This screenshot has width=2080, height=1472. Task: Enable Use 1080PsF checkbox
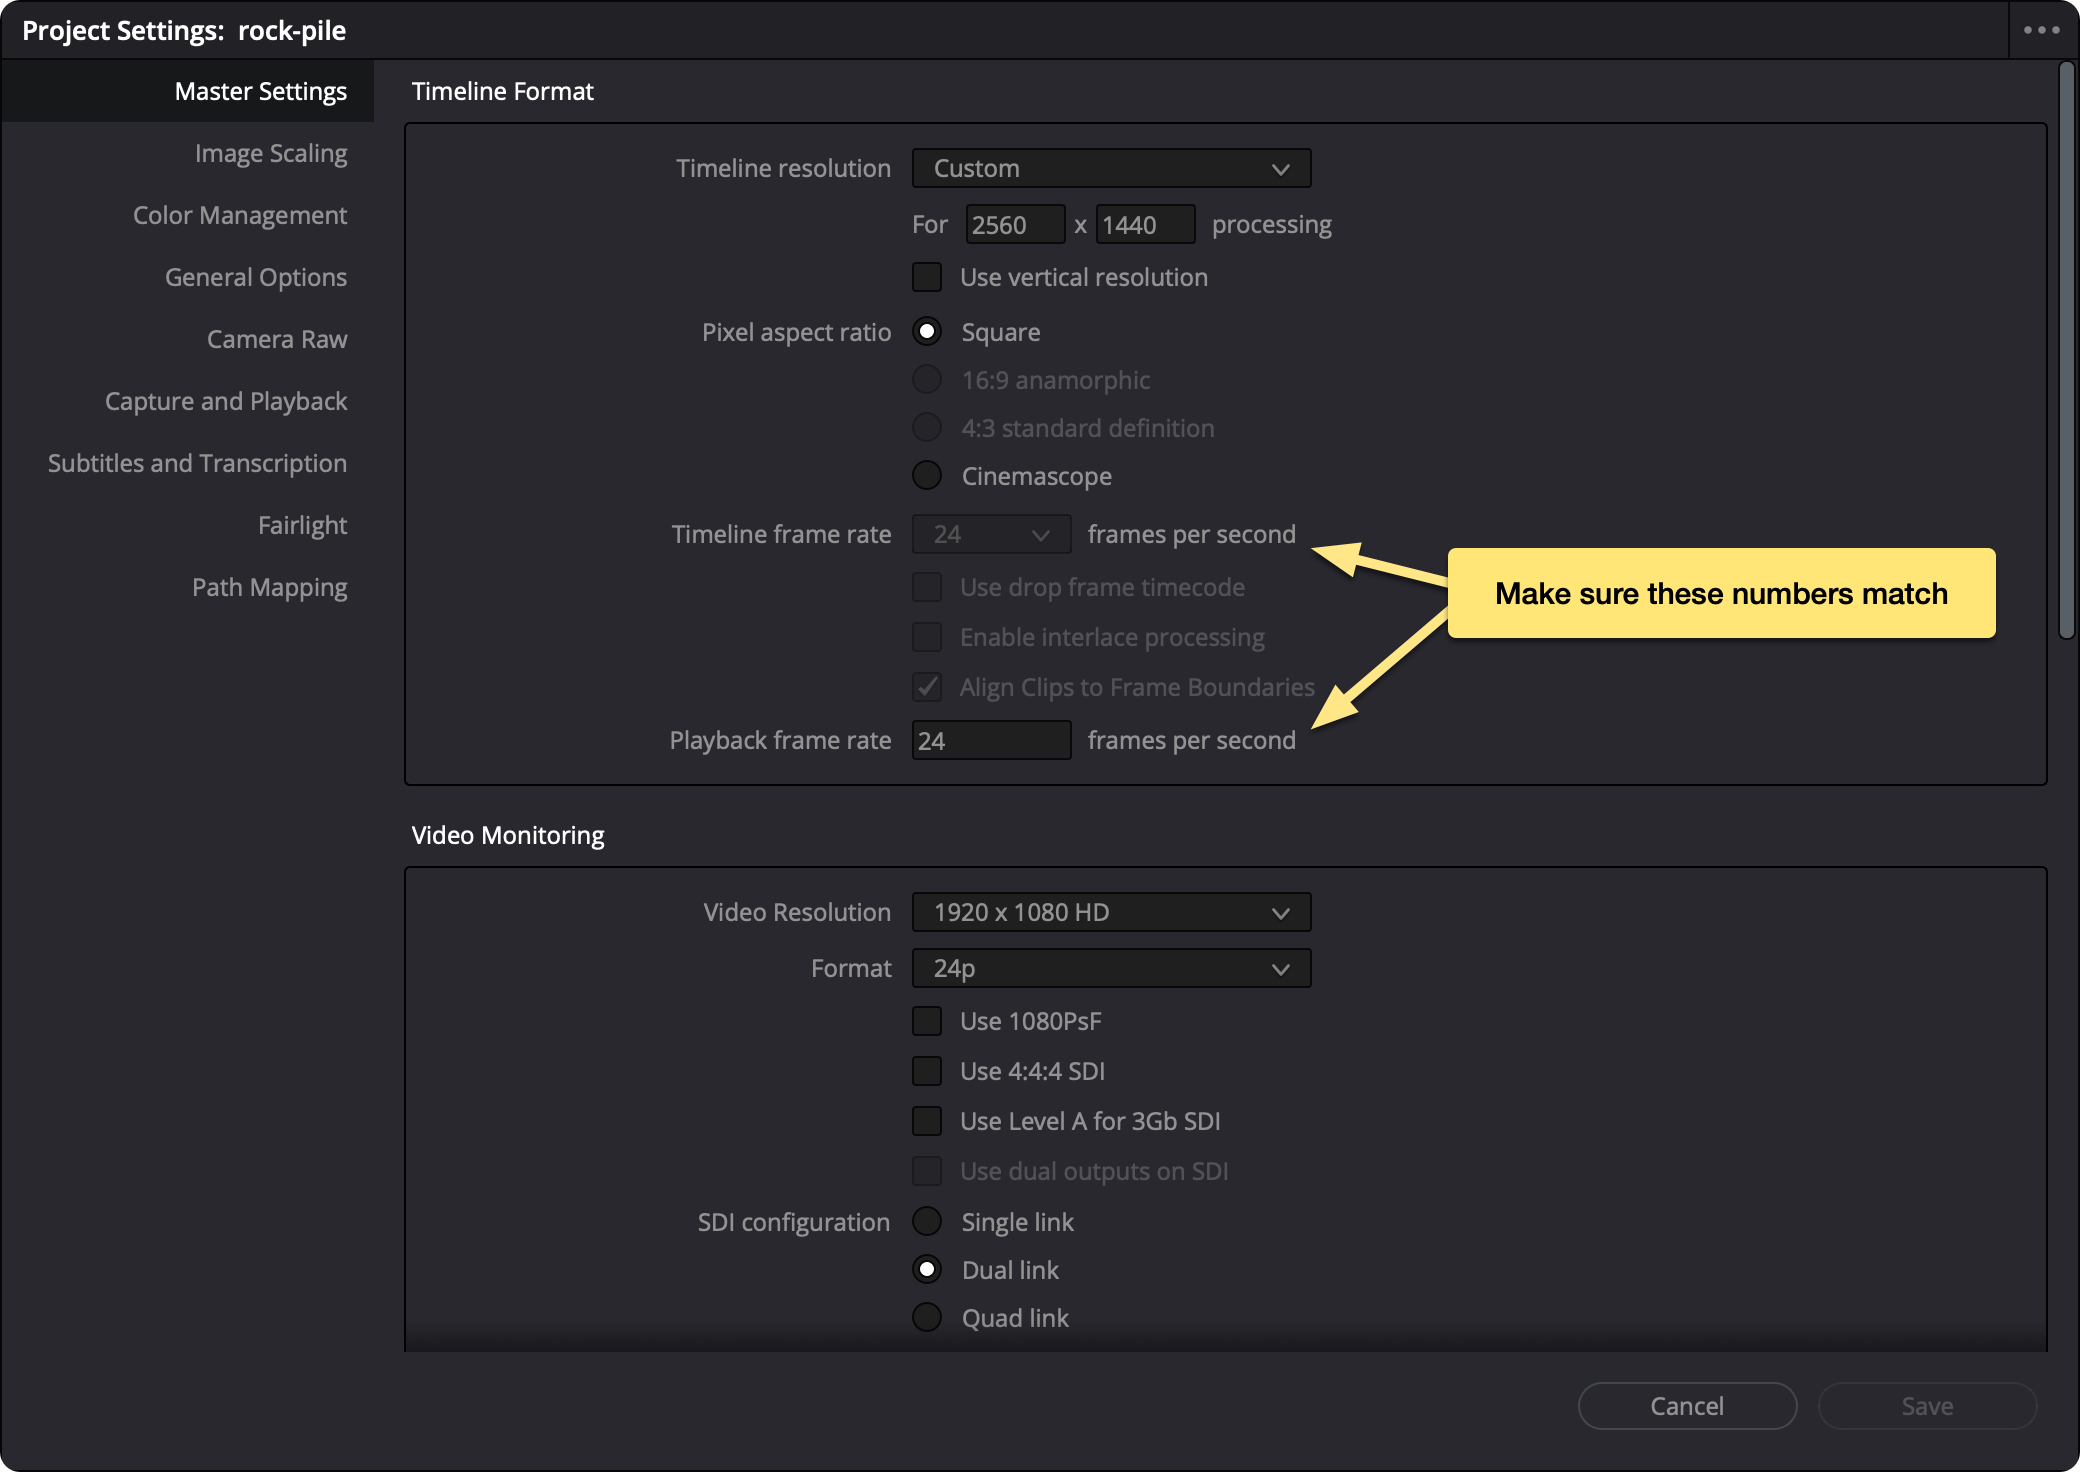pos(927,1021)
